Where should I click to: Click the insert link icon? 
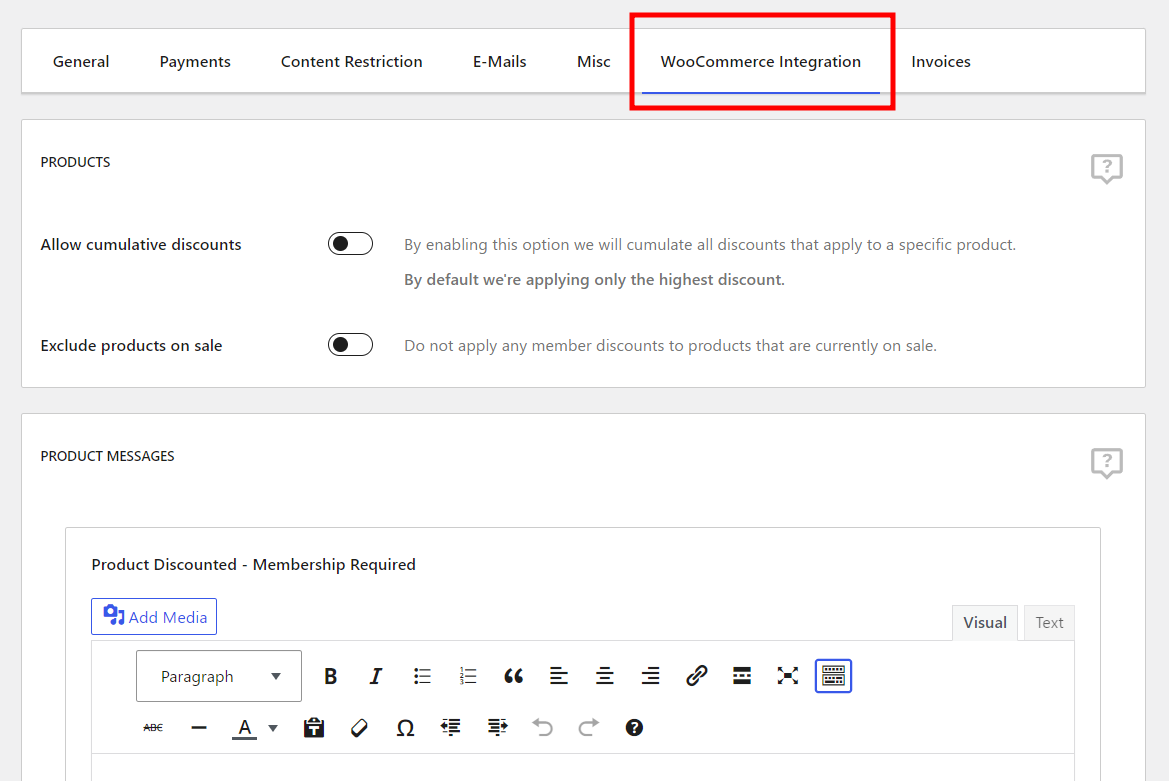point(696,677)
